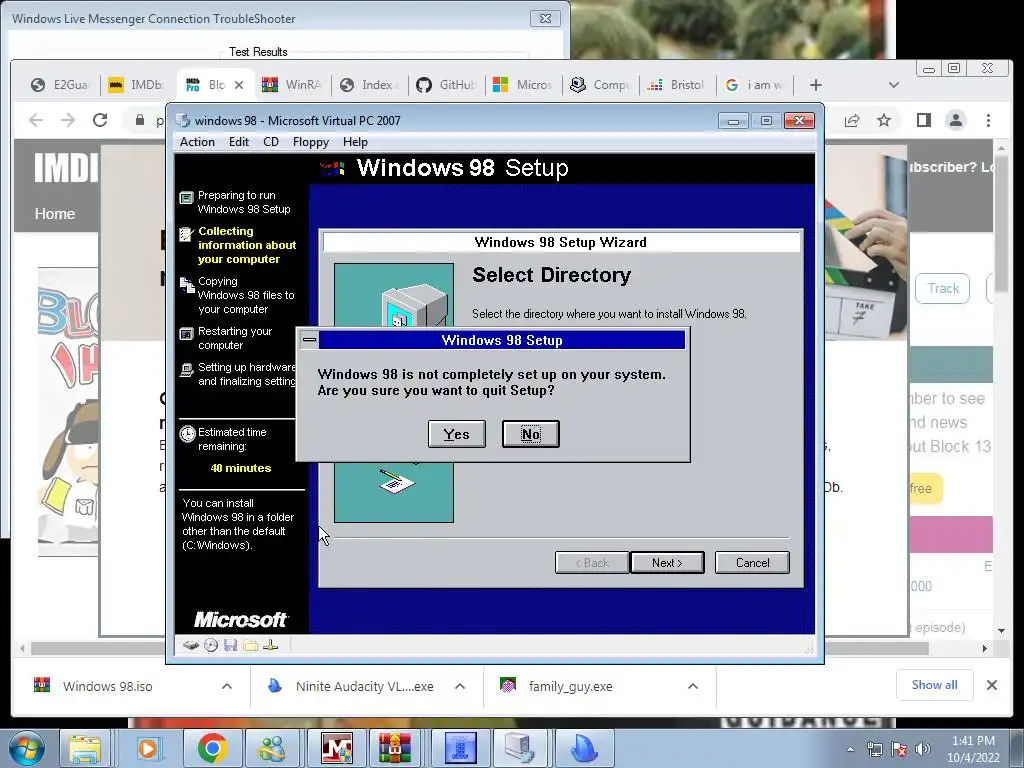
Task: Click the network status icon in Virtual PC
Action: point(270,645)
